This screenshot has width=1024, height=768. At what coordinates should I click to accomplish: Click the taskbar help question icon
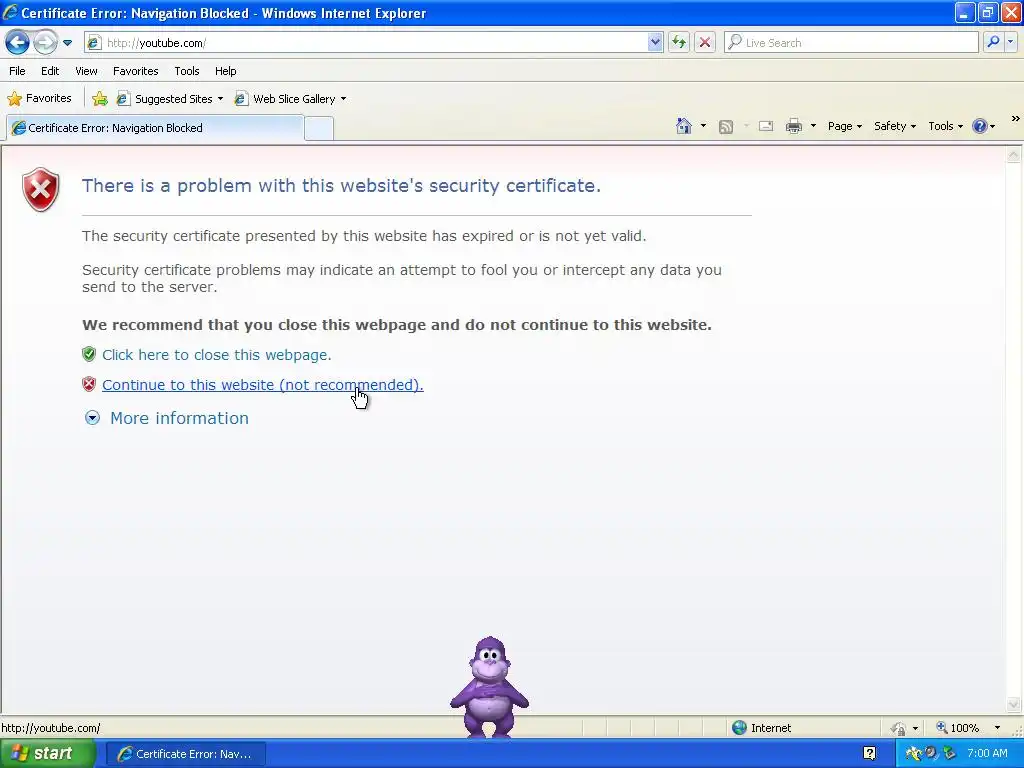[x=869, y=753]
